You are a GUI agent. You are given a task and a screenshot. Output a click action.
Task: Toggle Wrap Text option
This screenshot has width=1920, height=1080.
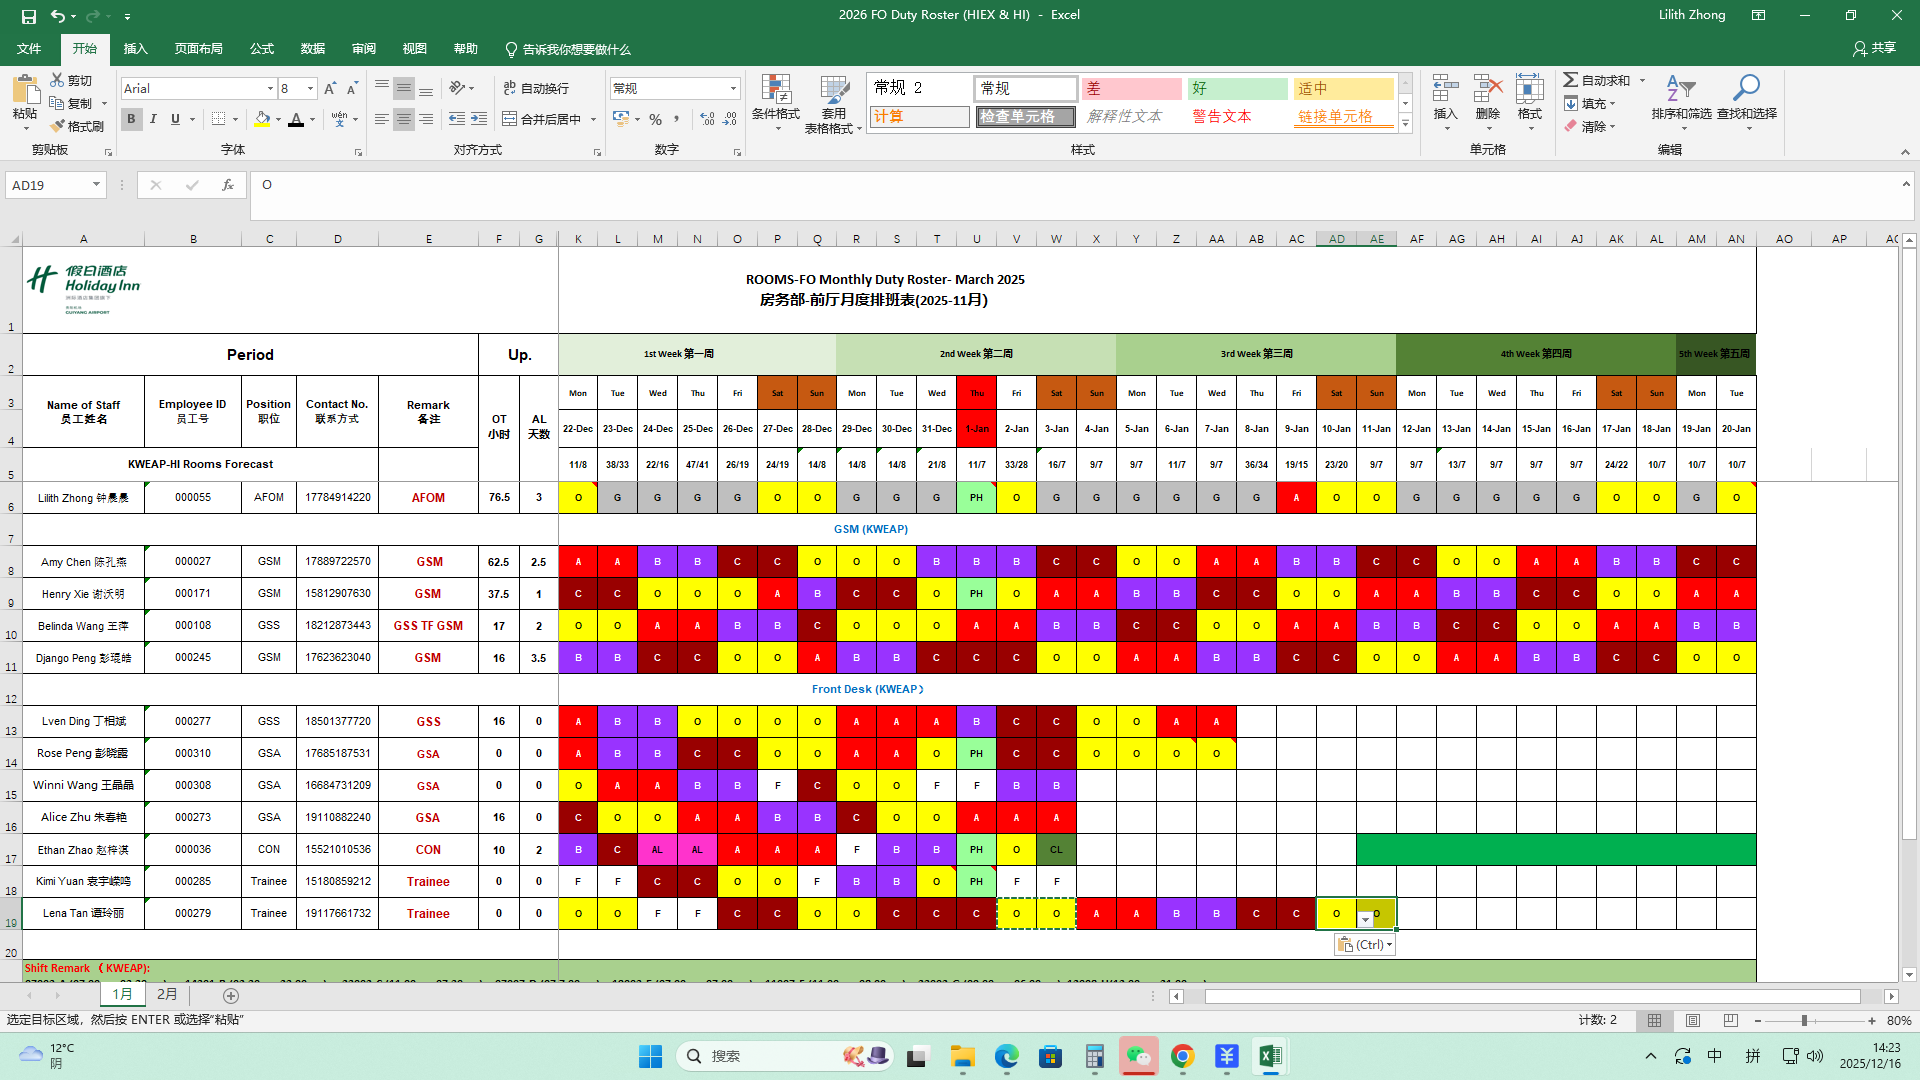tap(536, 88)
